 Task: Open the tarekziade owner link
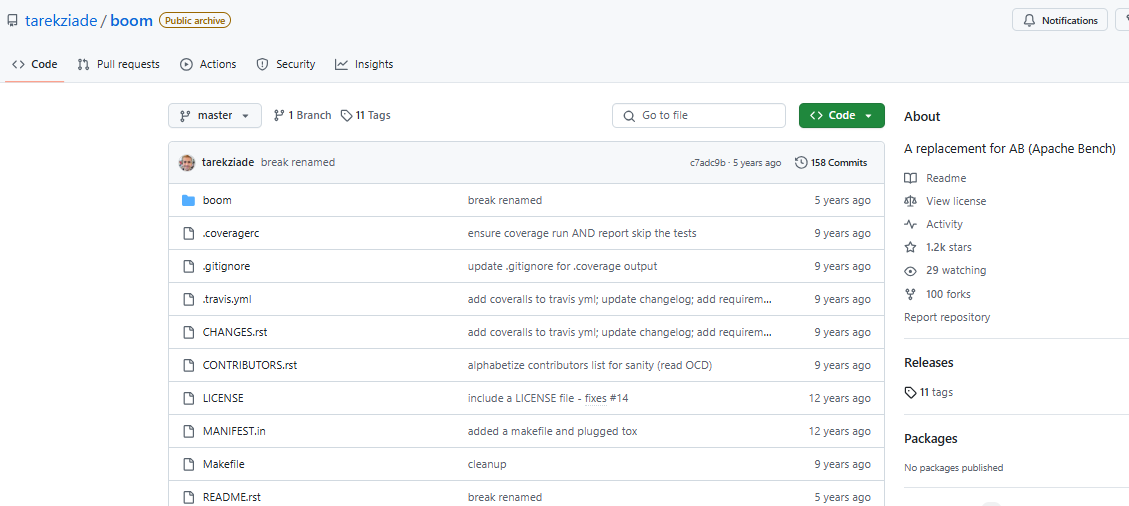click(60, 20)
